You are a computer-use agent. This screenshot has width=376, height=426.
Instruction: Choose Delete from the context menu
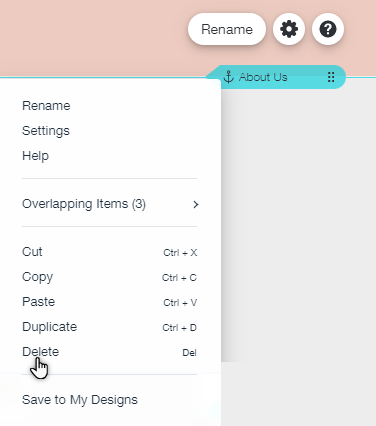coord(109,352)
